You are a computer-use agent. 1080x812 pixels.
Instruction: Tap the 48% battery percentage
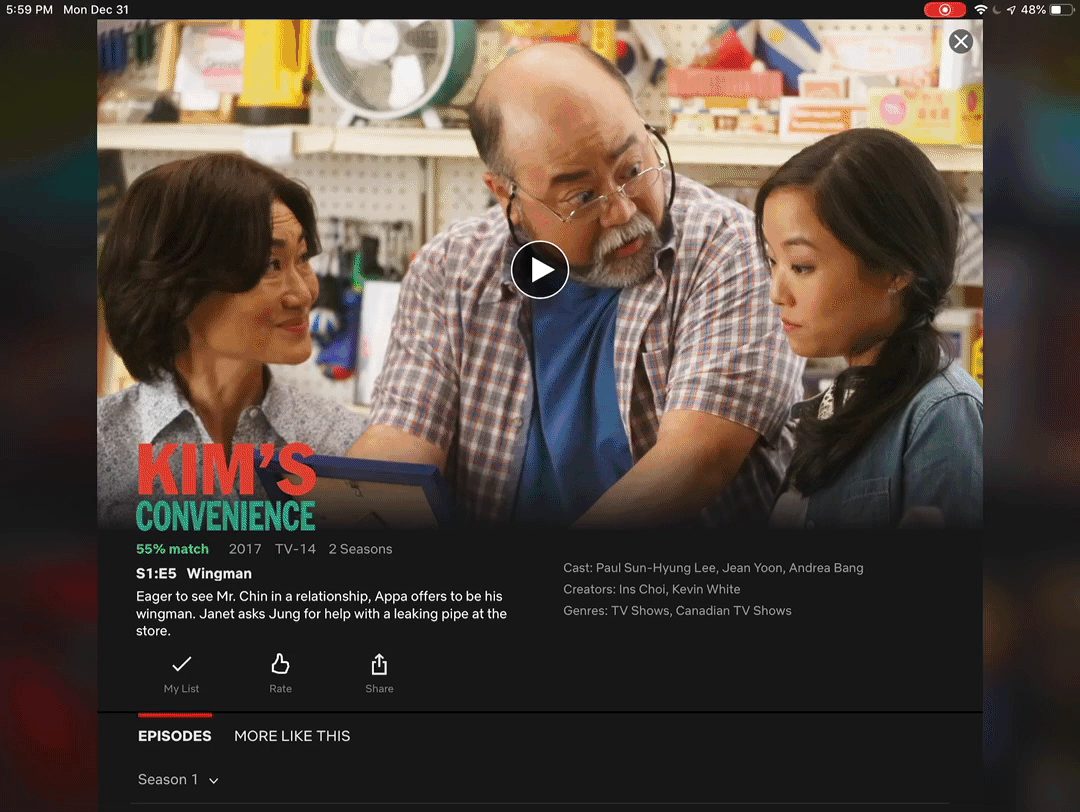(x=1033, y=10)
